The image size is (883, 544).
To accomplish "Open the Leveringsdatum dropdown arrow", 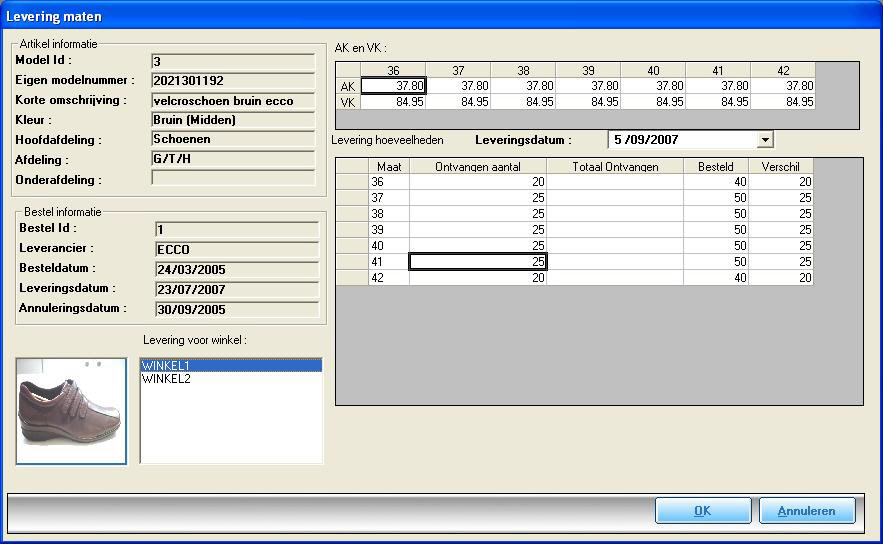I will click(765, 140).
